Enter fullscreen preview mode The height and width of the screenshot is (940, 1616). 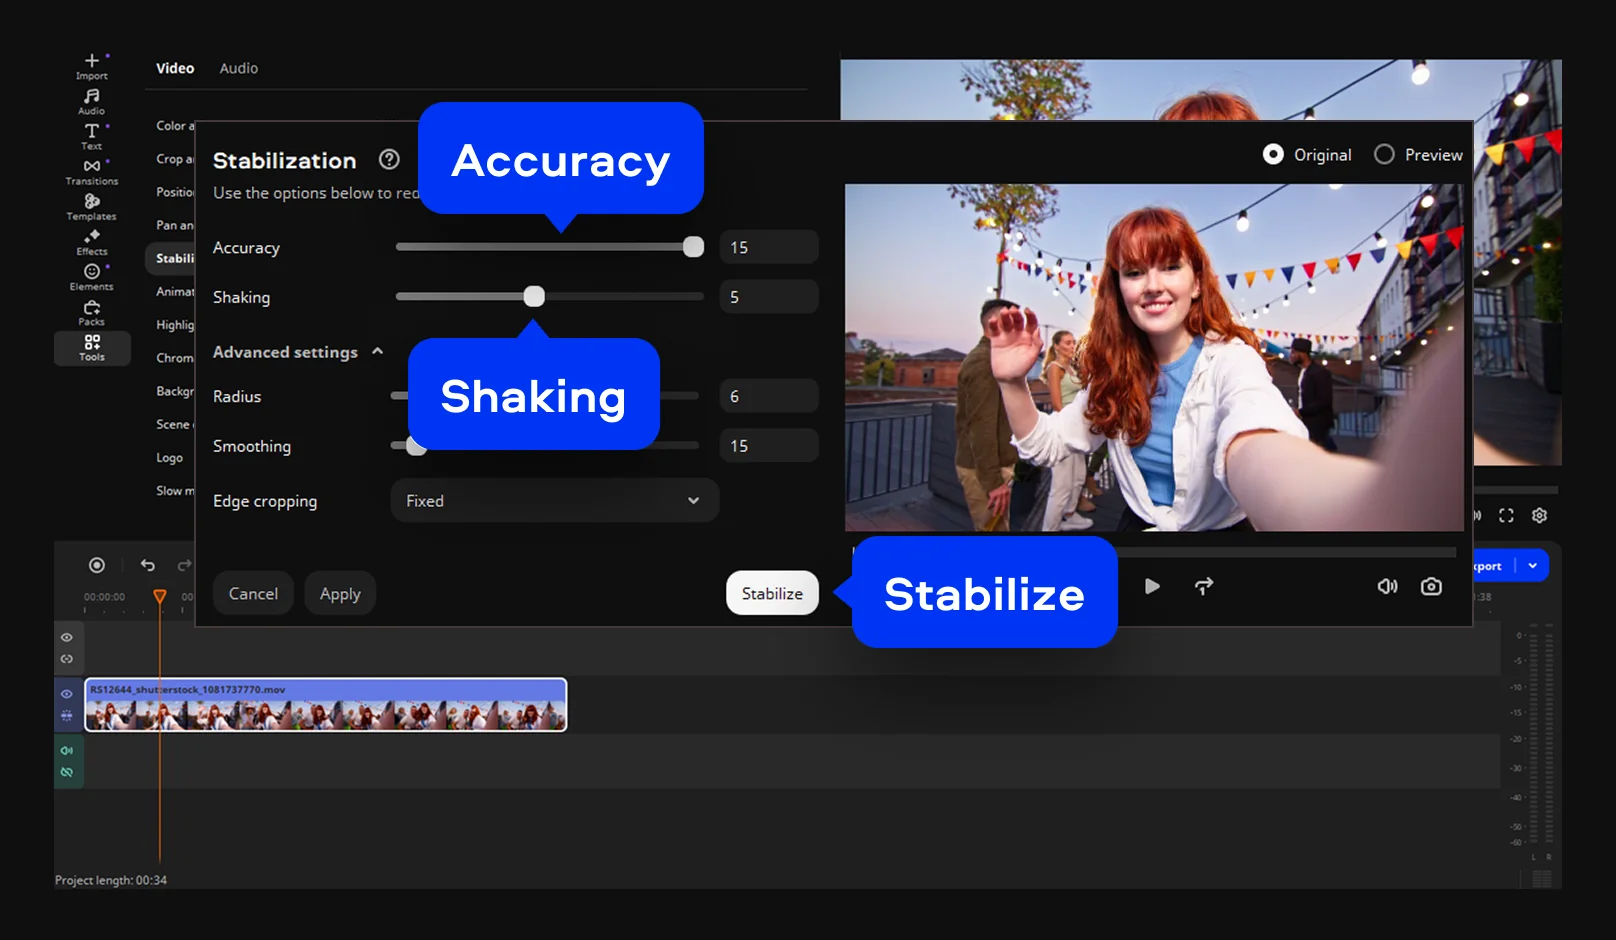(1506, 515)
